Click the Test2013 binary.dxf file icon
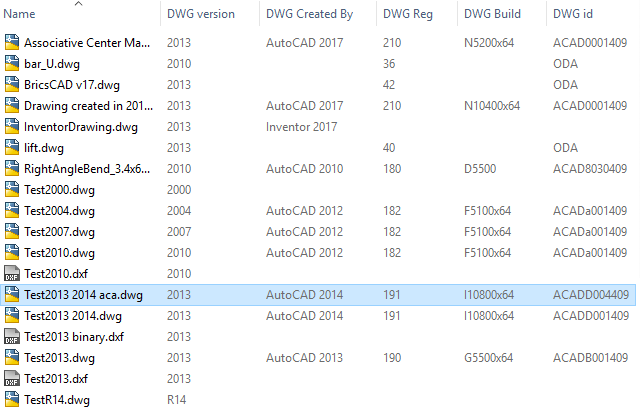Screen dimensions: 640x410 point(12,337)
